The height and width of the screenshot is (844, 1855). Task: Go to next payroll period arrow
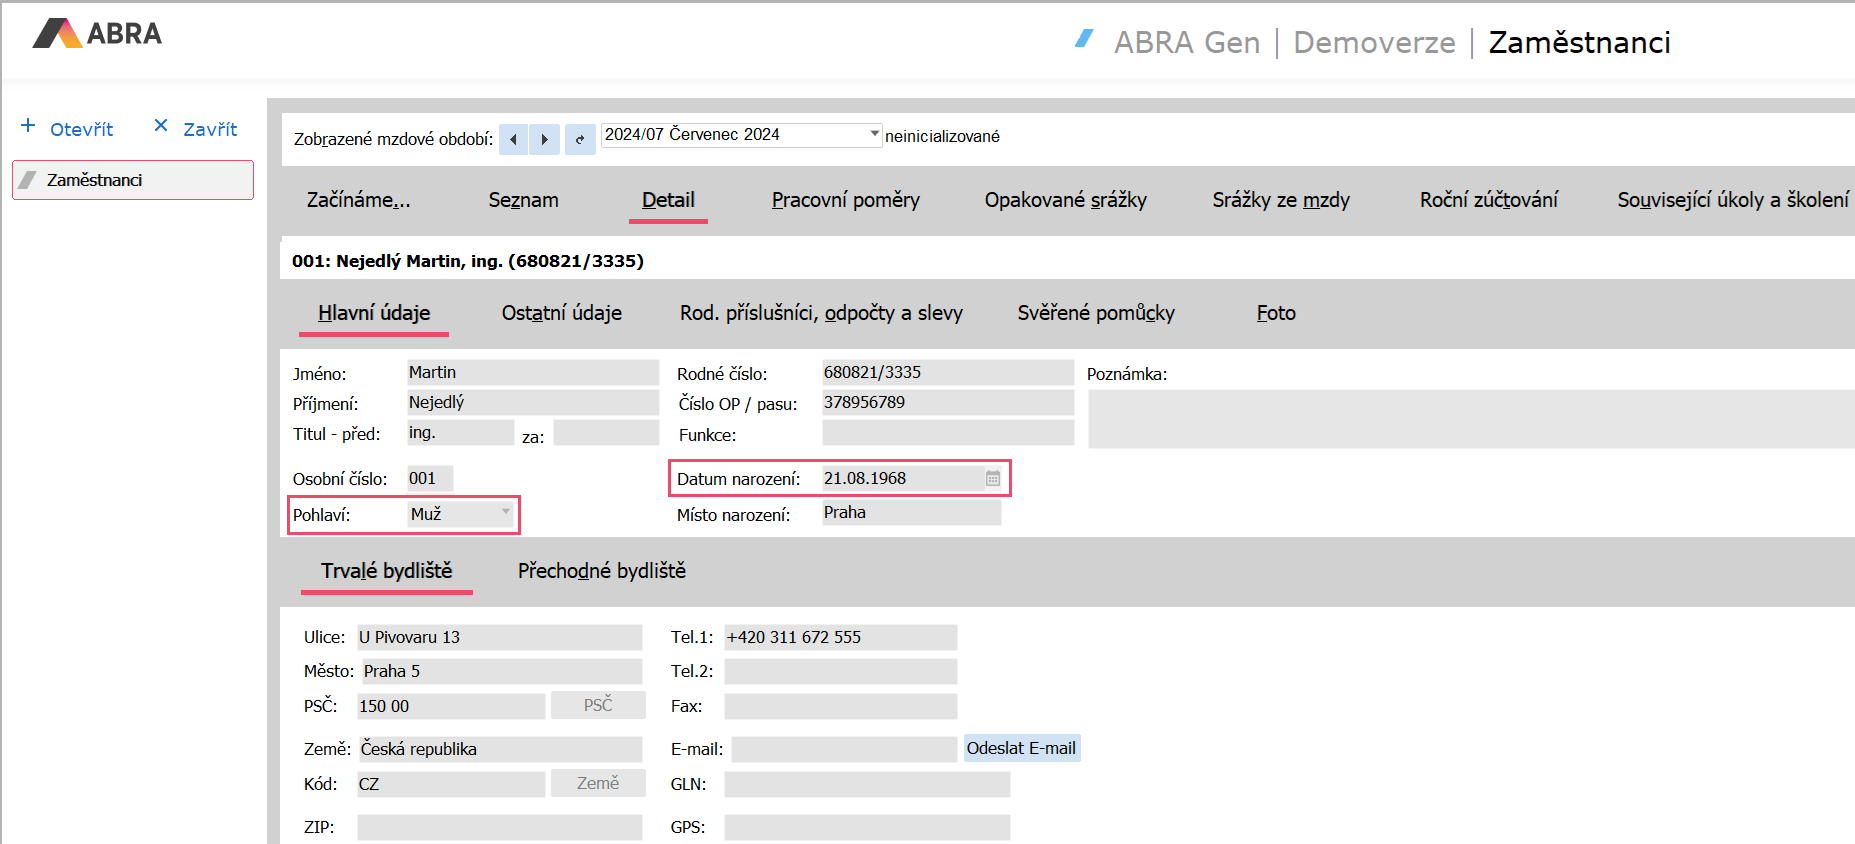click(544, 139)
